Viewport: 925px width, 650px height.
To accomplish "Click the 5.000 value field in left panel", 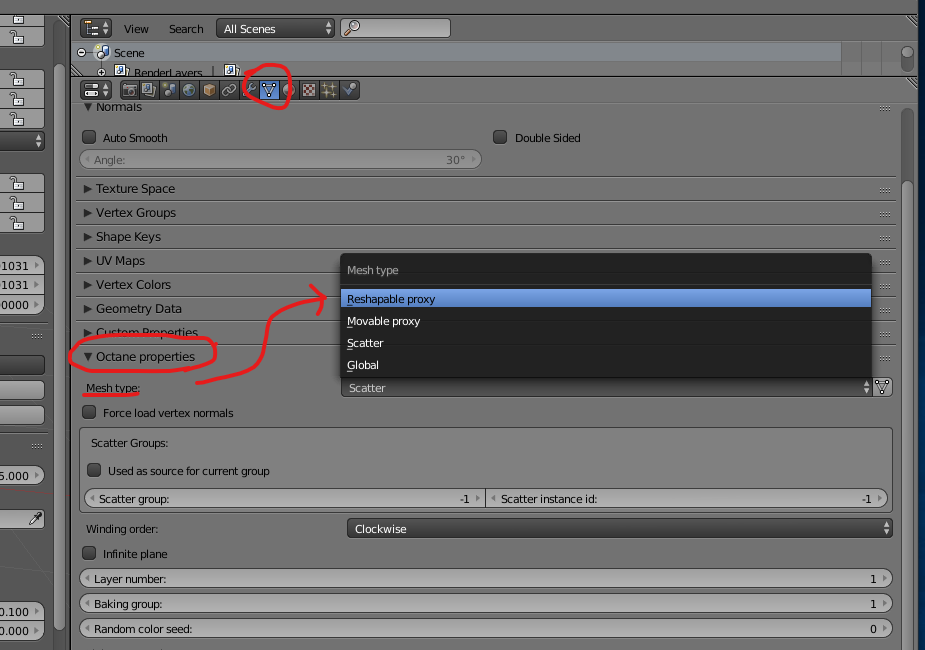I will (21, 475).
